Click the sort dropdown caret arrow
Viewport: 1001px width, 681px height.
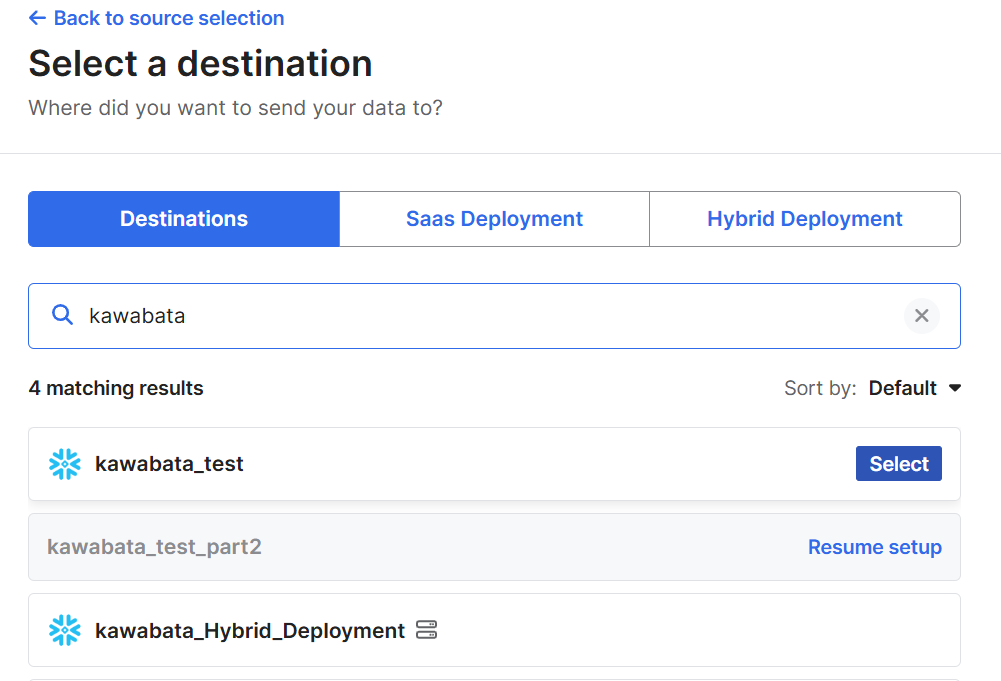[954, 388]
